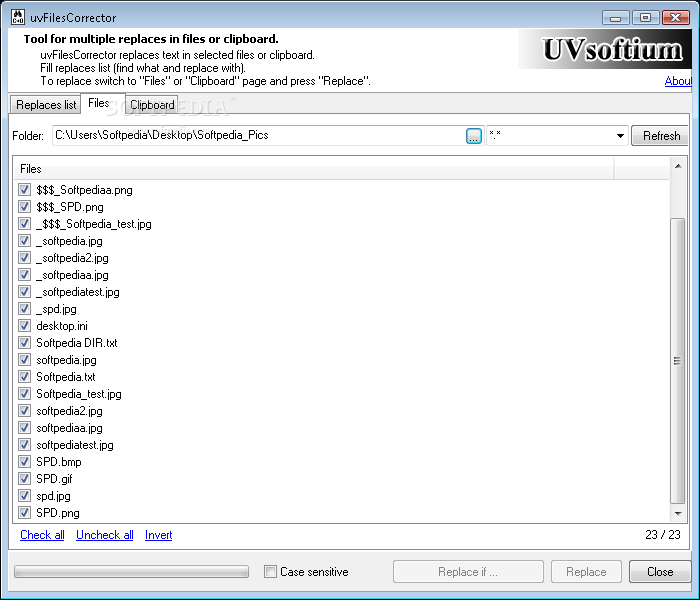Click the Files column header
The image size is (700, 600).
[315, 169]
